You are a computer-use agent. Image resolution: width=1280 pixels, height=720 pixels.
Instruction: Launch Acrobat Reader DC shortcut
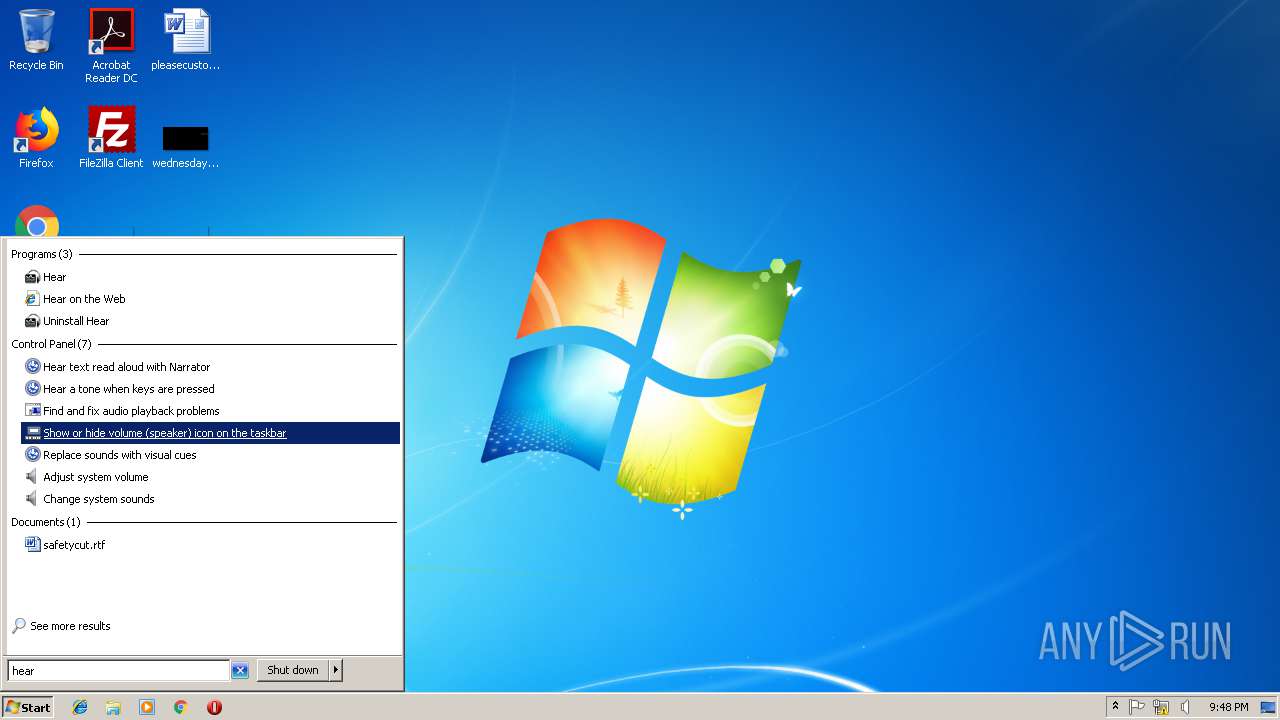pos(111,46)
